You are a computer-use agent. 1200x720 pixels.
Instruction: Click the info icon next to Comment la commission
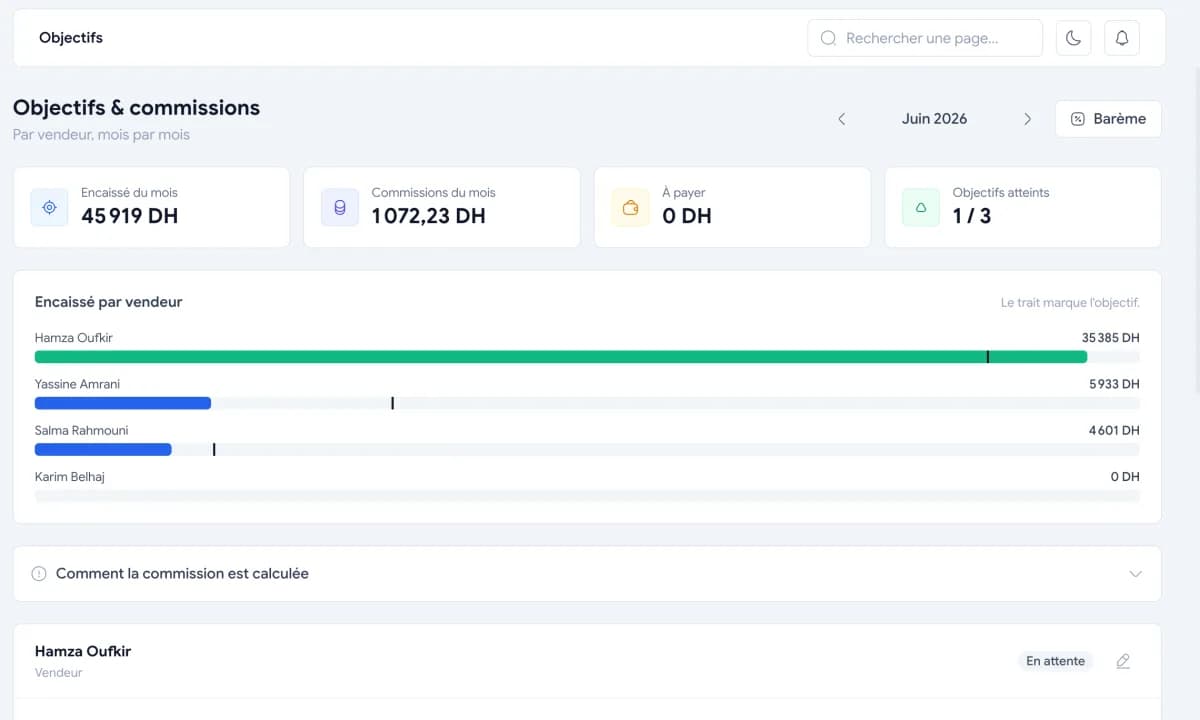[39, 574]
